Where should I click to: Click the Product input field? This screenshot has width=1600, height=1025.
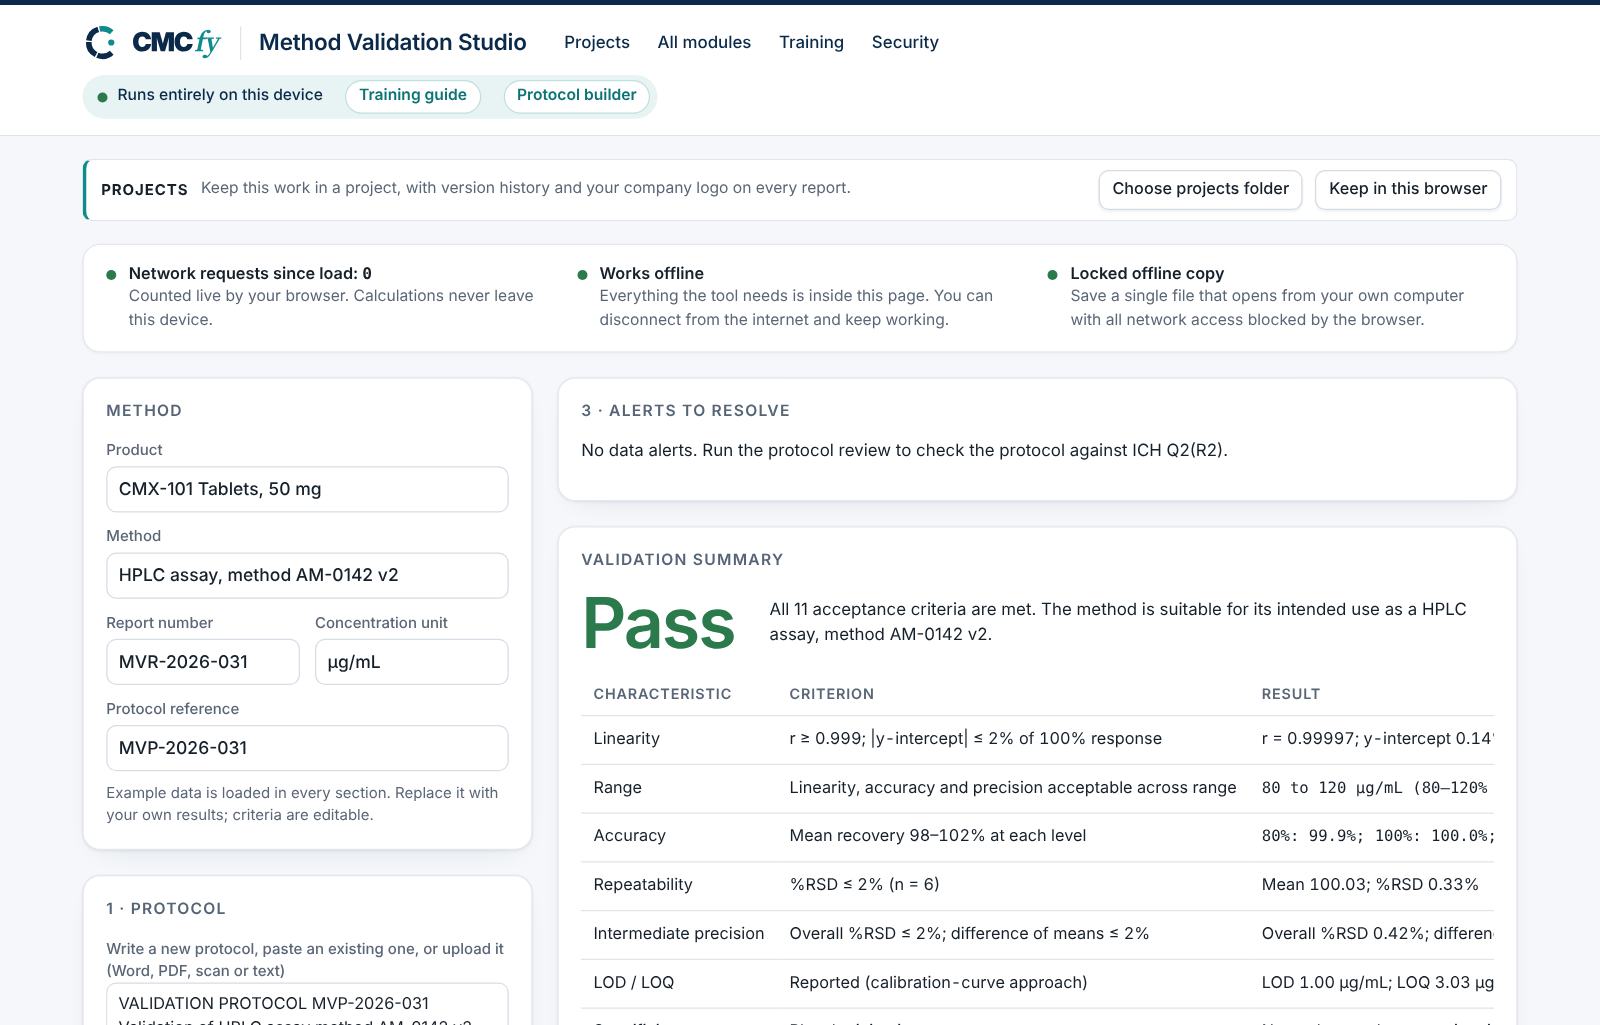pyautogui.click(x=307, y=489)
